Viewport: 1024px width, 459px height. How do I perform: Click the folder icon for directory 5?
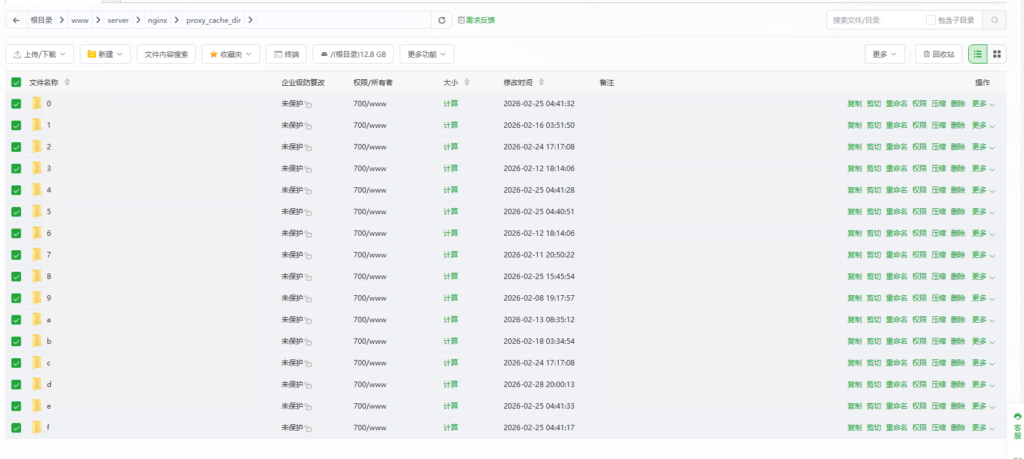click(x=36, y=212)
